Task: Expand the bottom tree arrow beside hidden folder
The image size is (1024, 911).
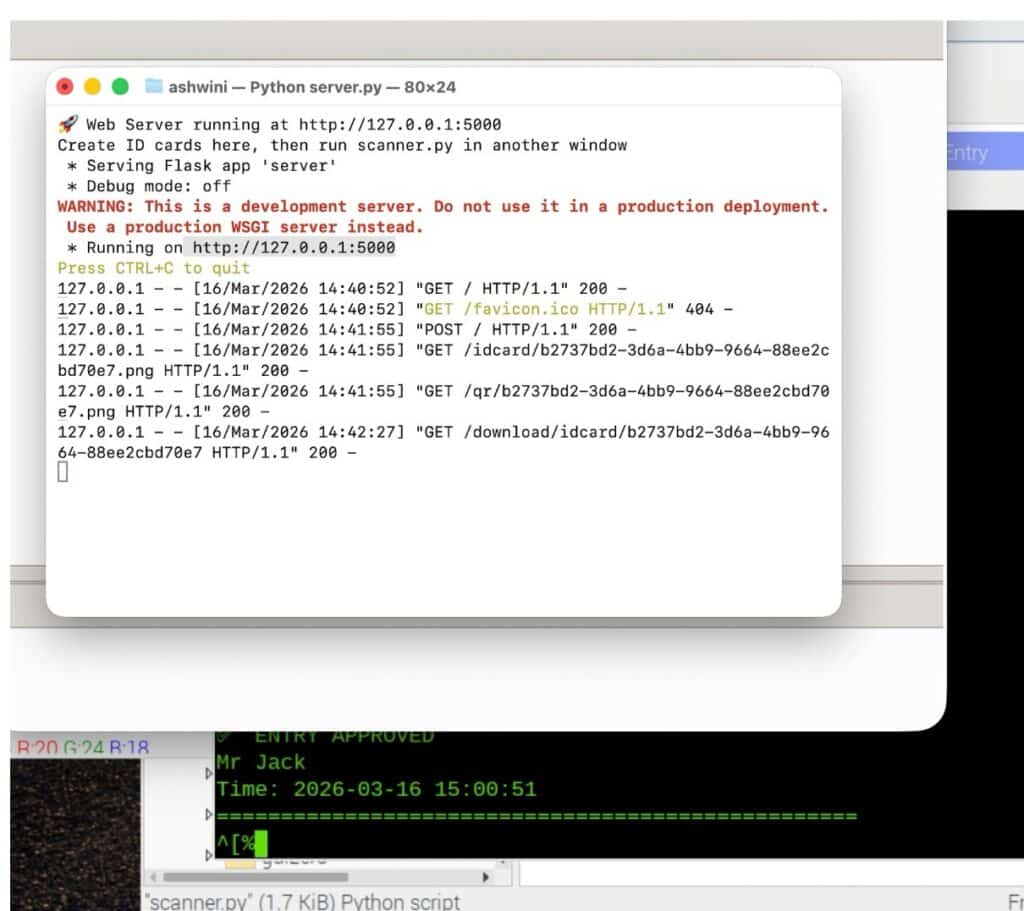Action: coord(209,855)
